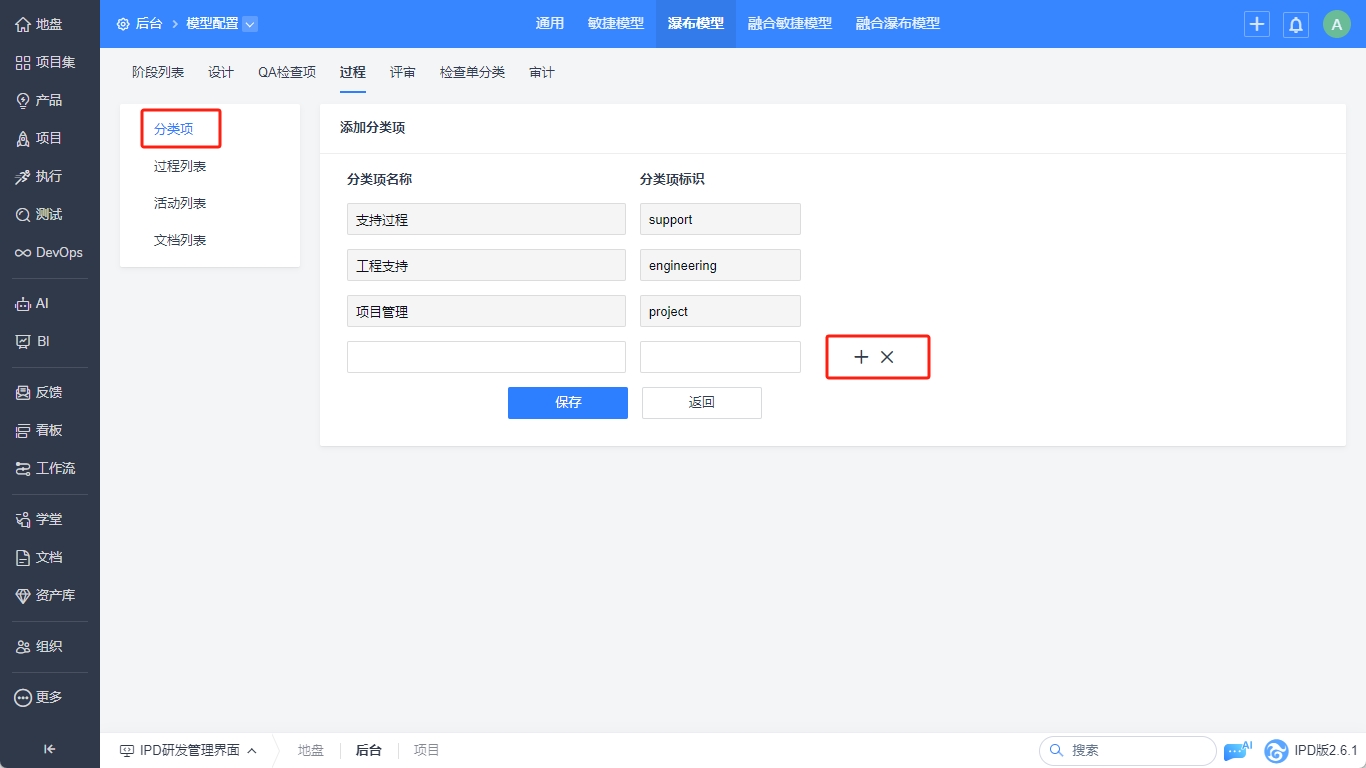Select the 瀑布模型 tab
Image resolution: width=1366 pixels, height=768 pixels.
[x=696, y=24]
